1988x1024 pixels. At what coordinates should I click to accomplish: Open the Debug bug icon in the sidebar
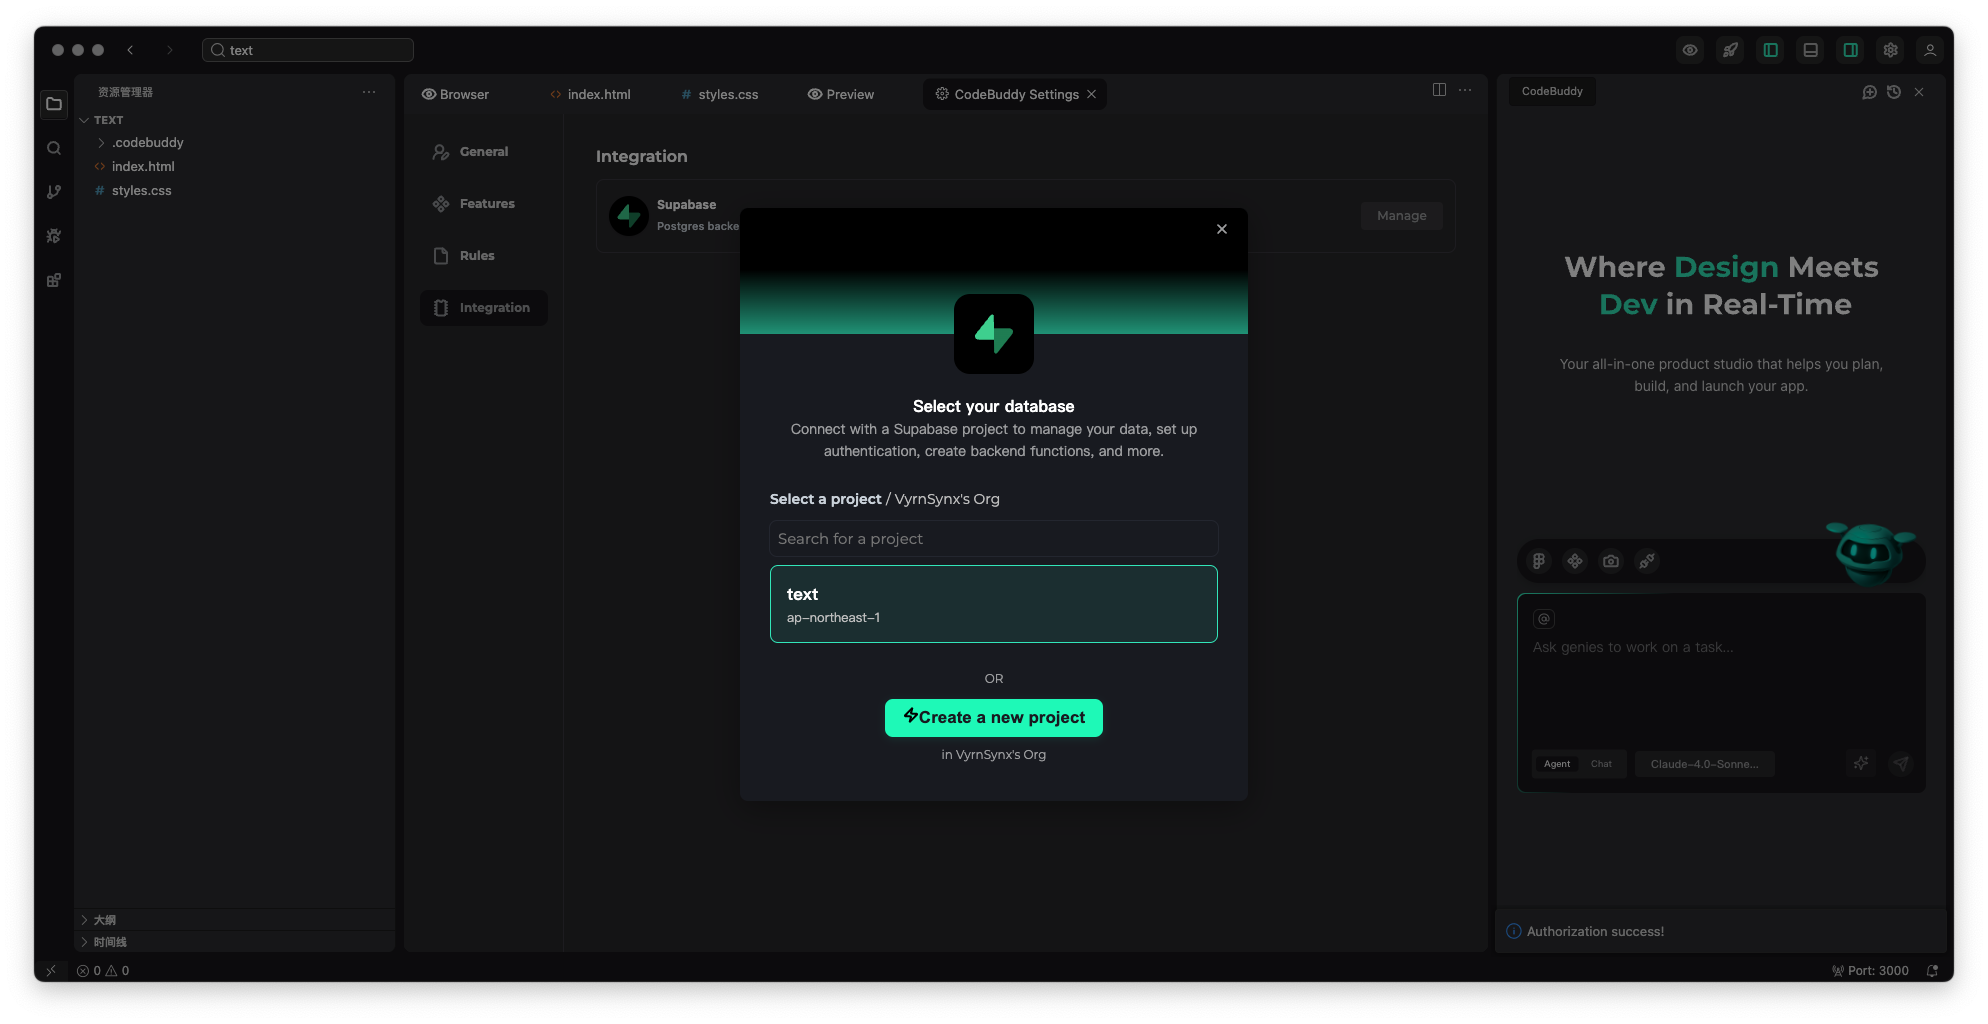click(x=54, y=236)
